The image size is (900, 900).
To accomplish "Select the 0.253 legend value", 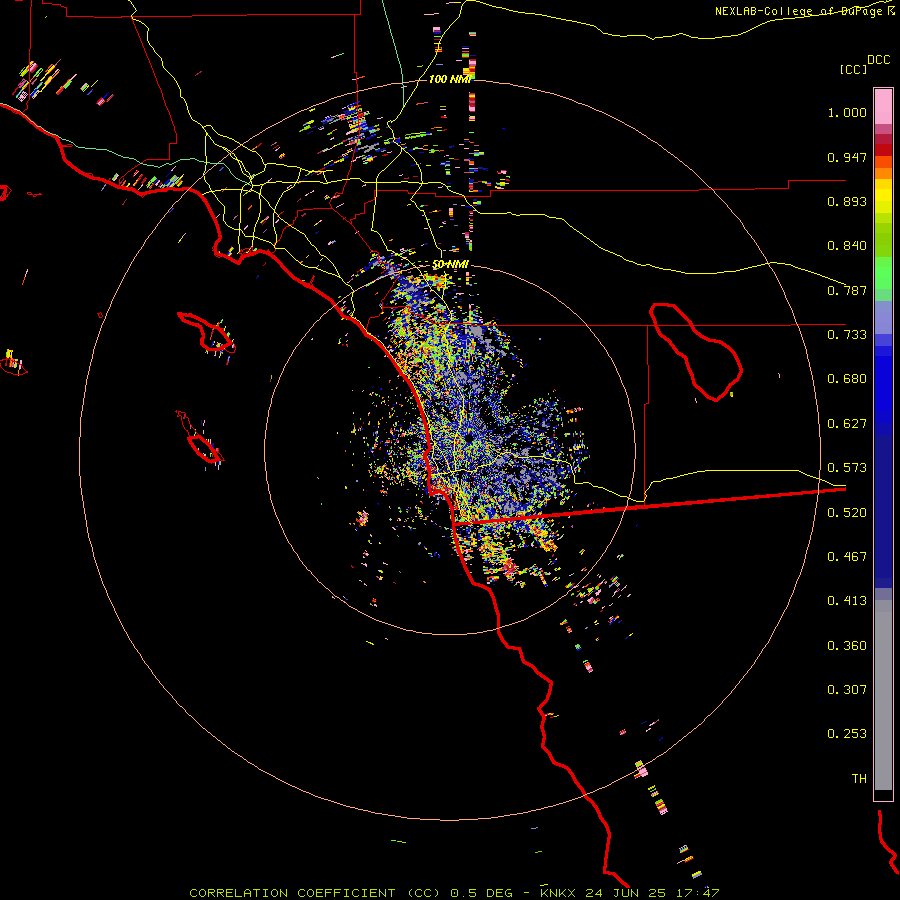I will [847, 734].
